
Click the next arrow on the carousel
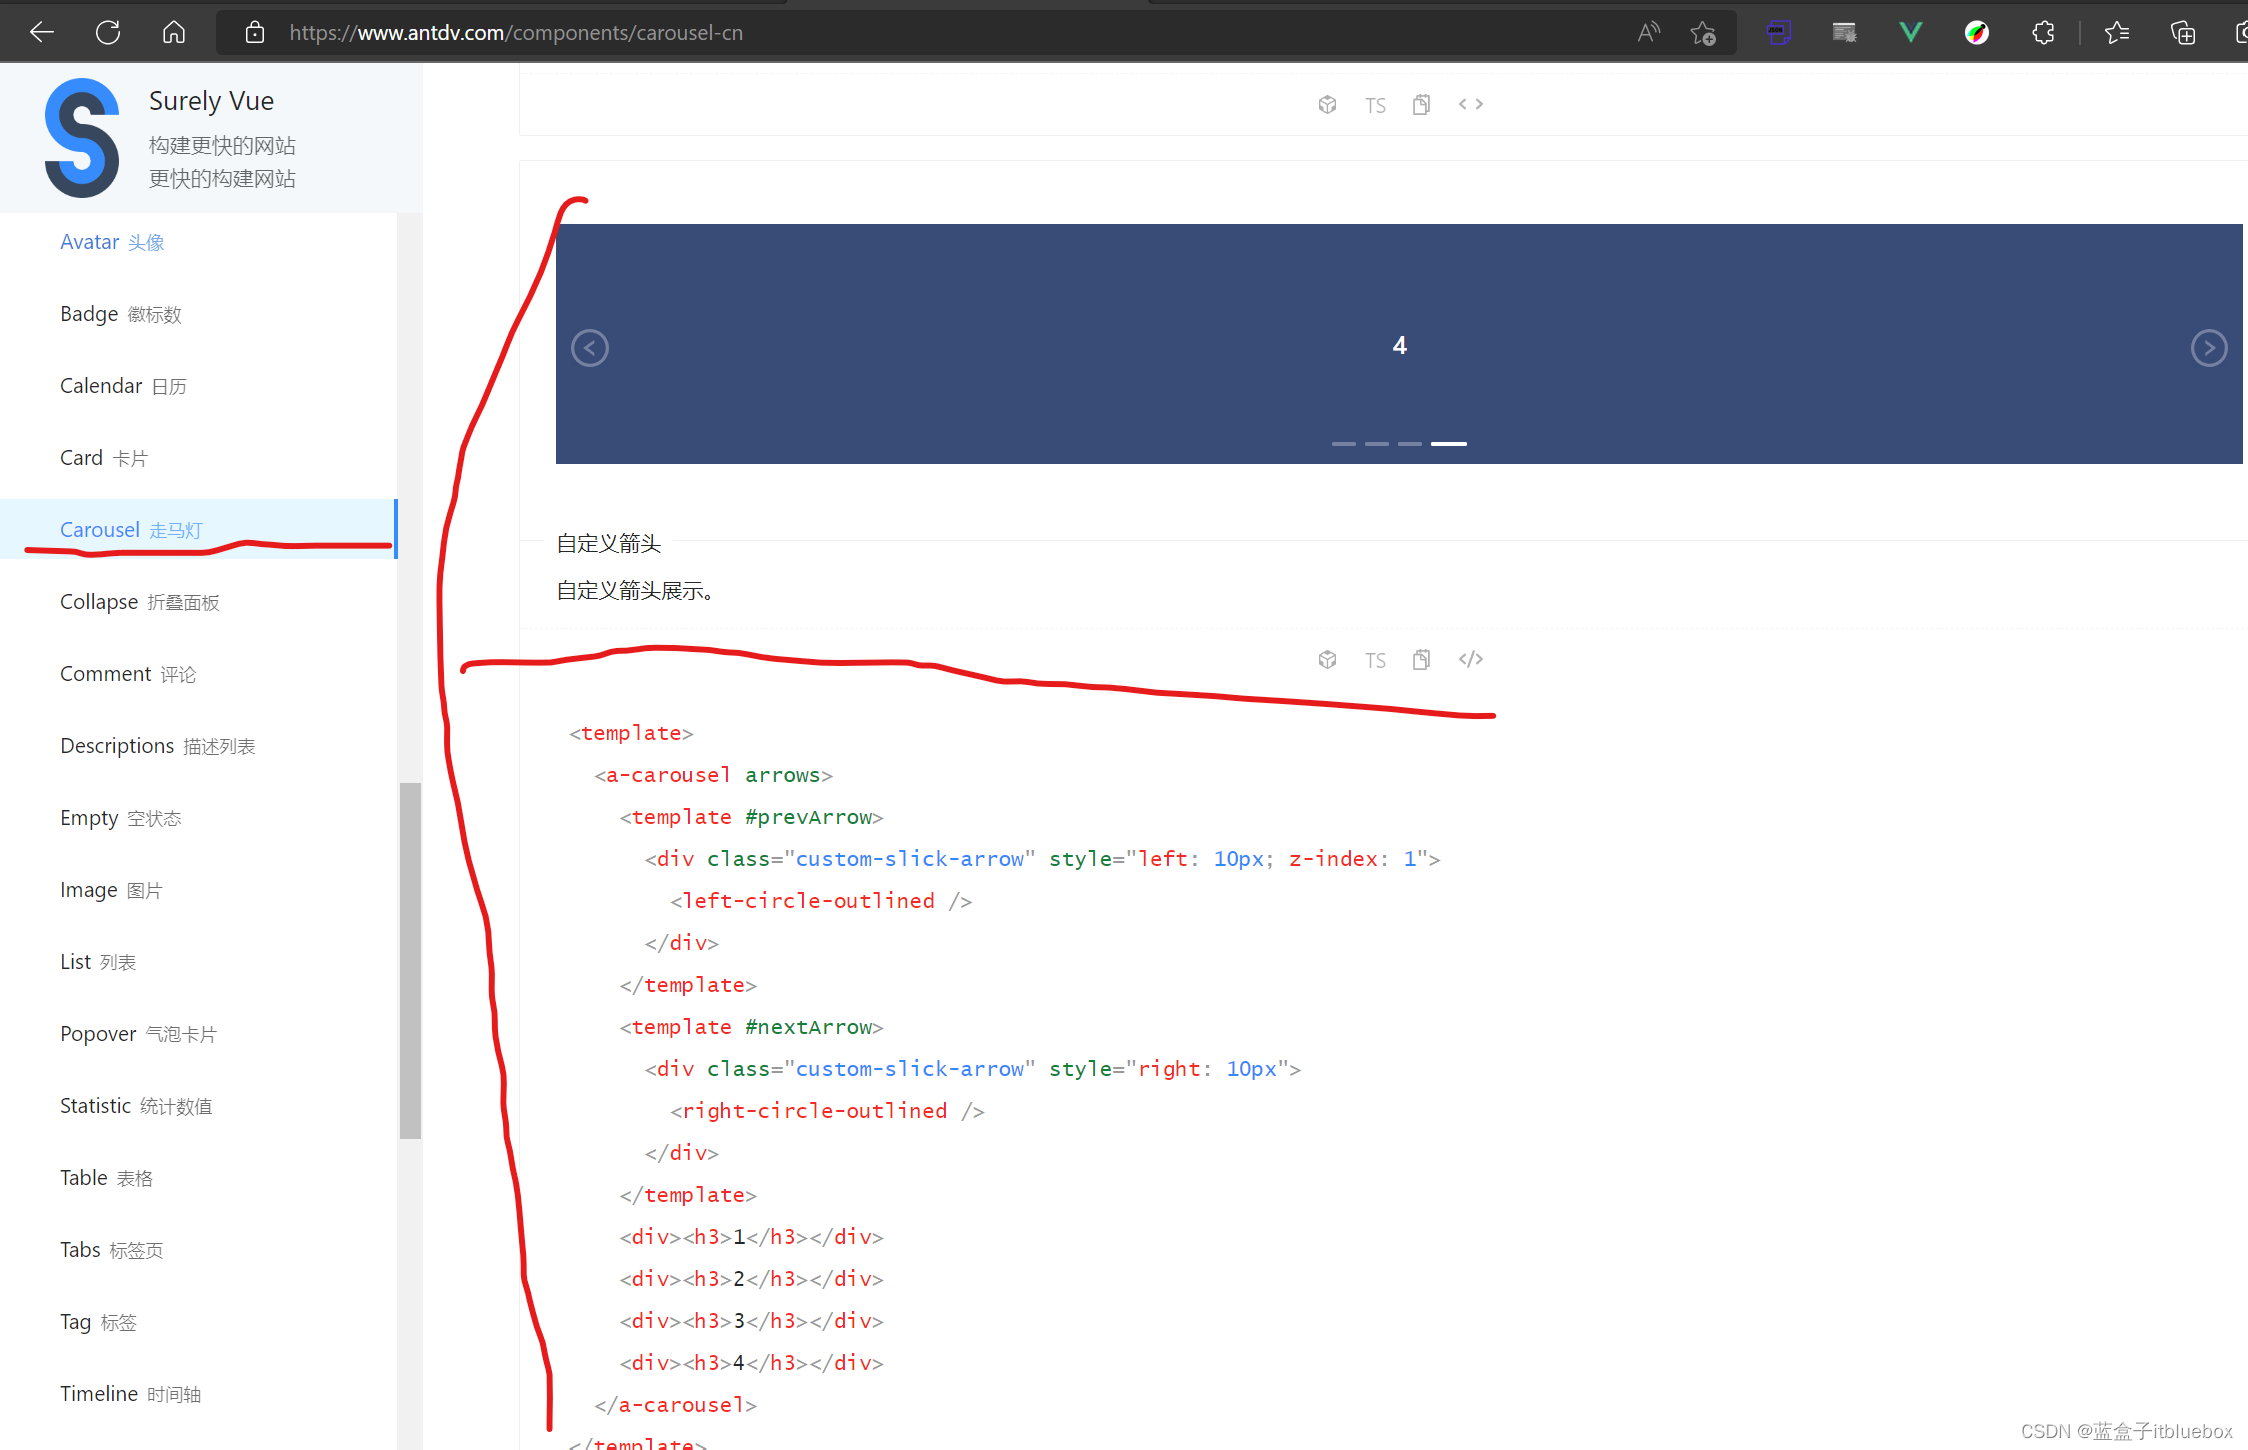point(2209,348)
